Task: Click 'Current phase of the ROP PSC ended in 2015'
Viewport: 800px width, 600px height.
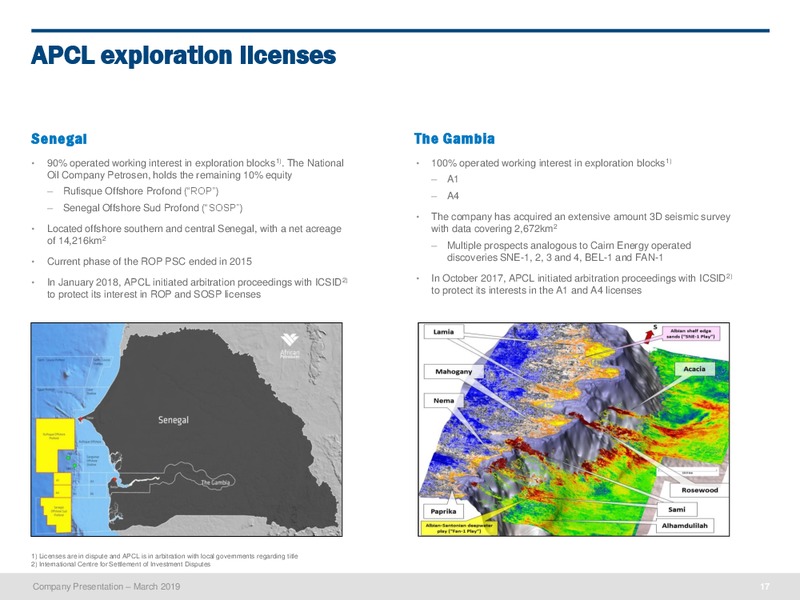Action: (x=149, y=262)
